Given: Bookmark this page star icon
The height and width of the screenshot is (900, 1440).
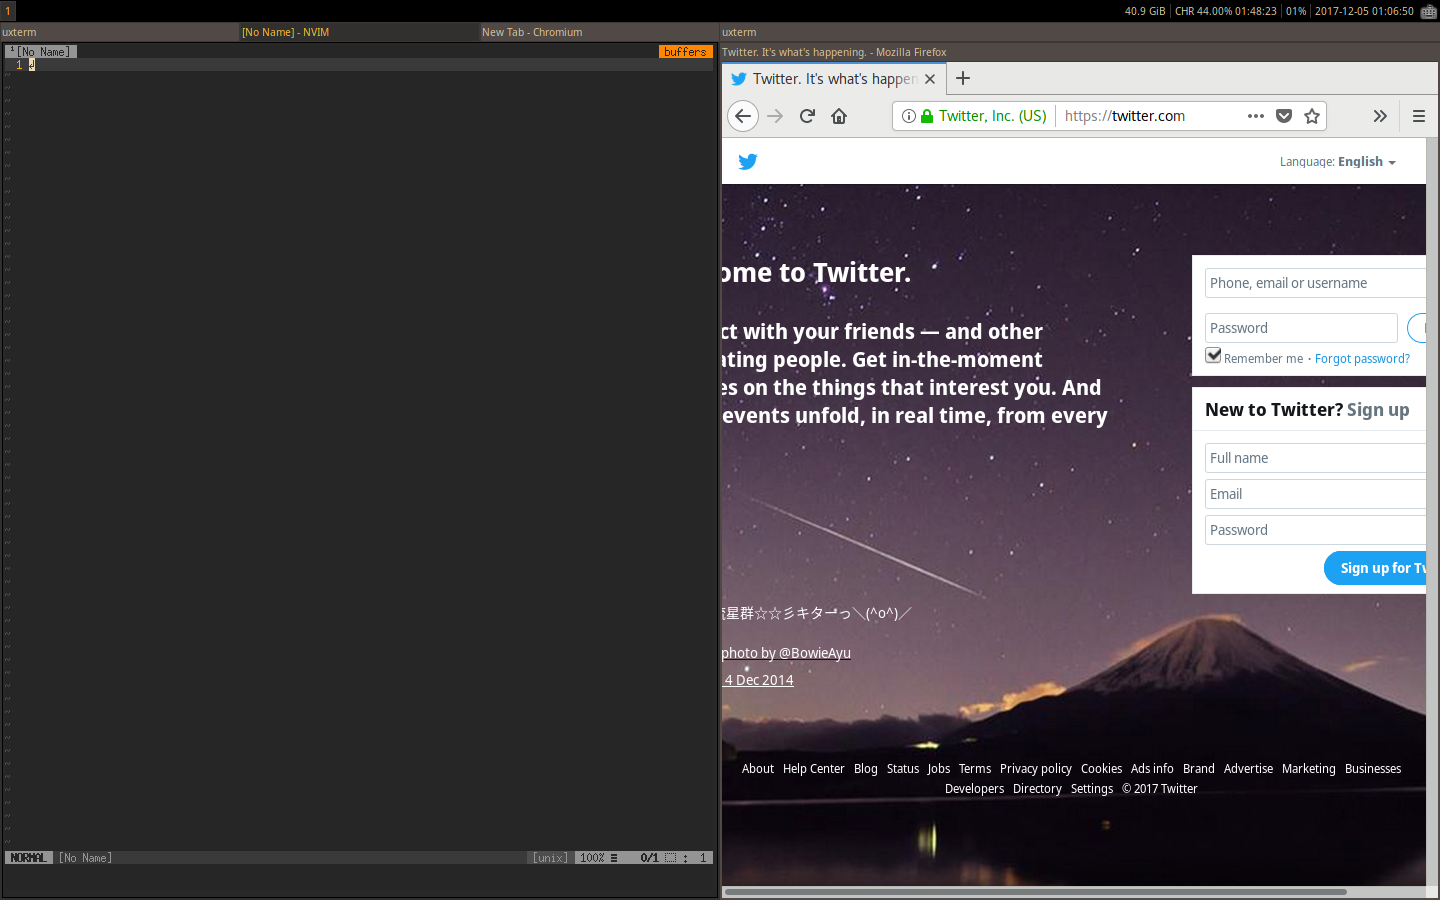Looking at the screenshot, I should pyautogui.click(x=1312, y=116).
